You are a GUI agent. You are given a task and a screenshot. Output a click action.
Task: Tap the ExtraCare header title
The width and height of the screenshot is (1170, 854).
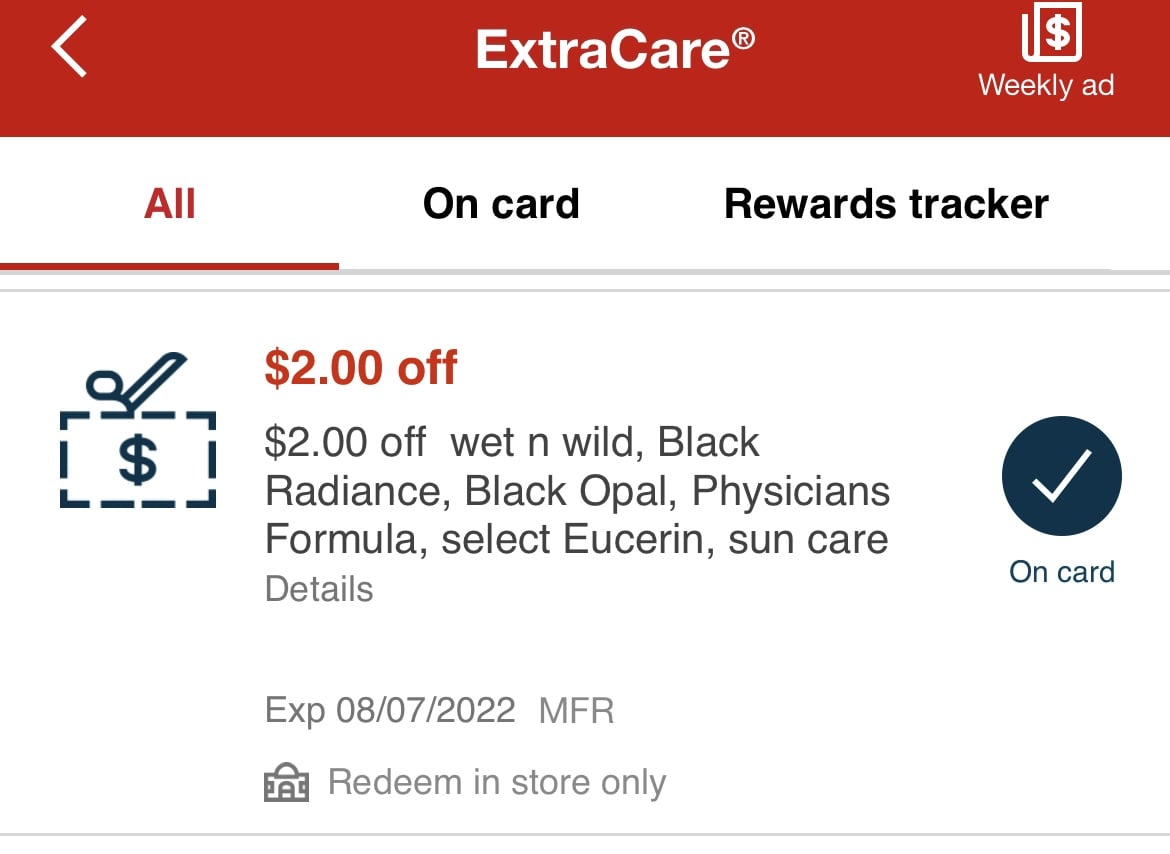tap(616, 49)
